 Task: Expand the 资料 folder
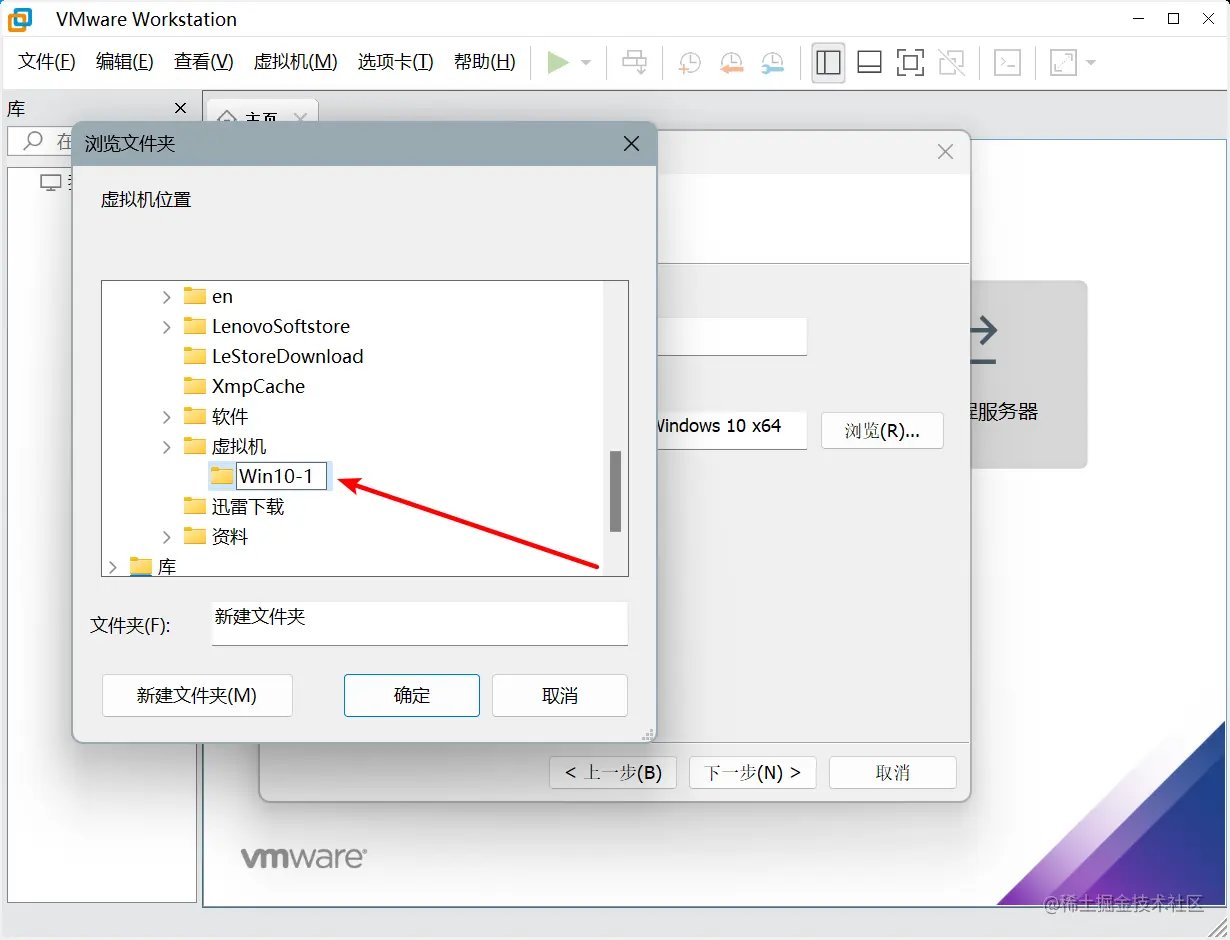point(167,537)
